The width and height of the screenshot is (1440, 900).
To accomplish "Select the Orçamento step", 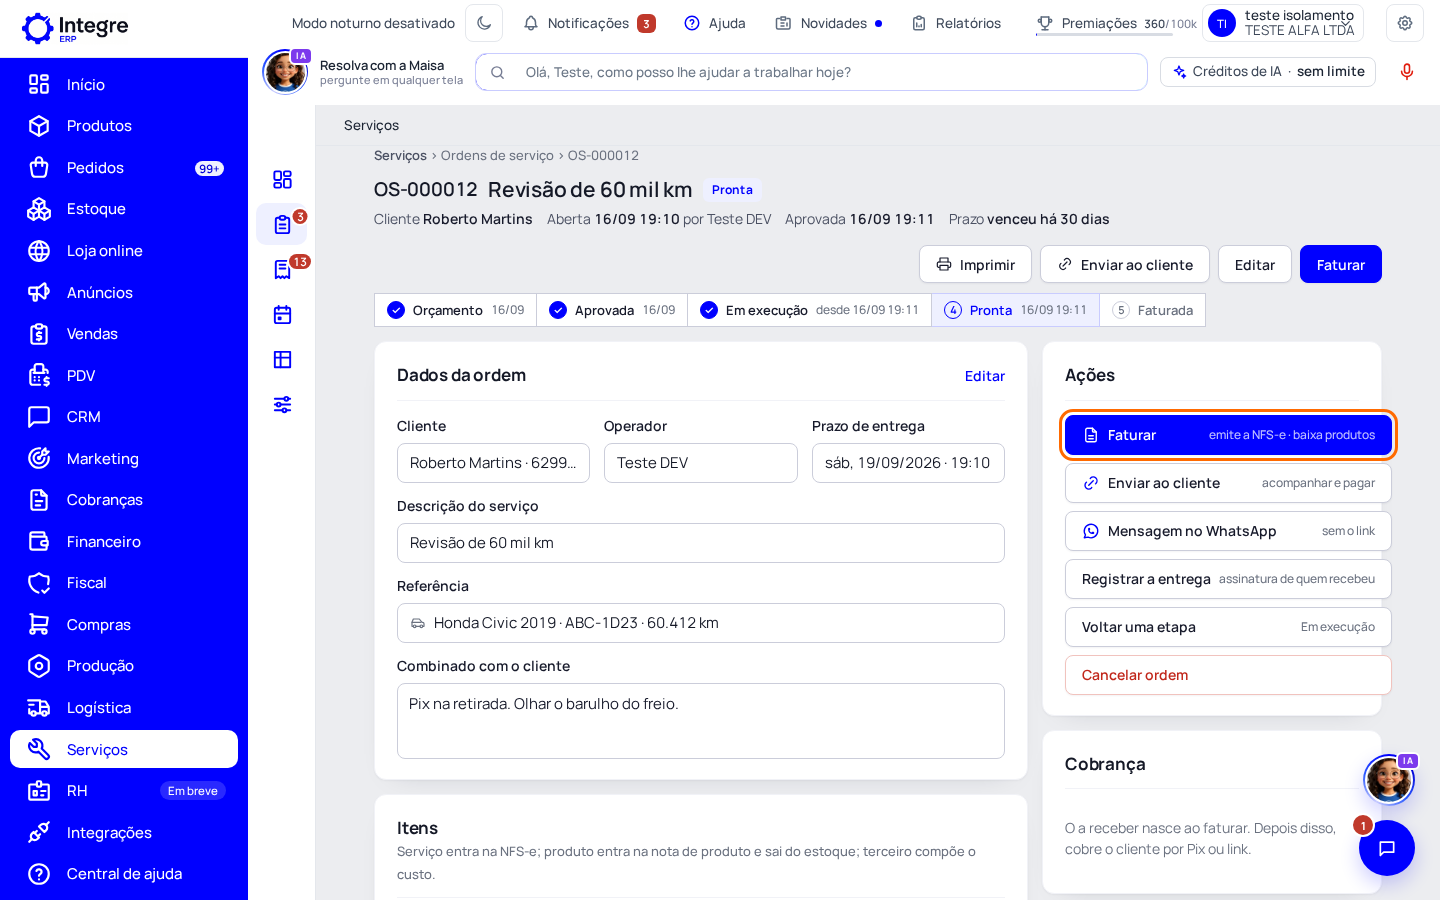I will click(455, 310).
